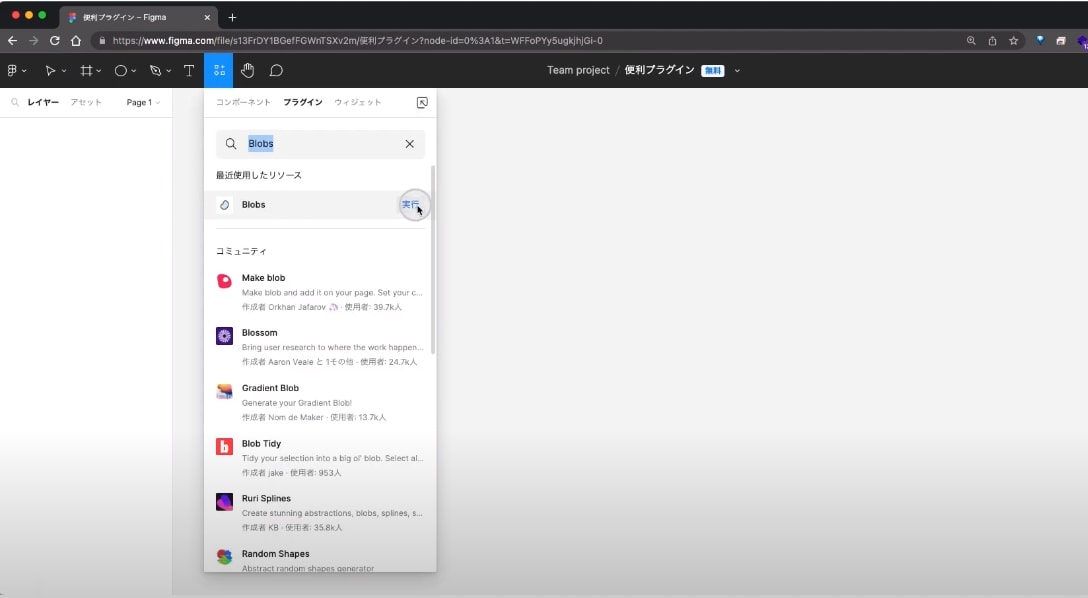Click the 無料 plan badge

[x=713, y=71]
